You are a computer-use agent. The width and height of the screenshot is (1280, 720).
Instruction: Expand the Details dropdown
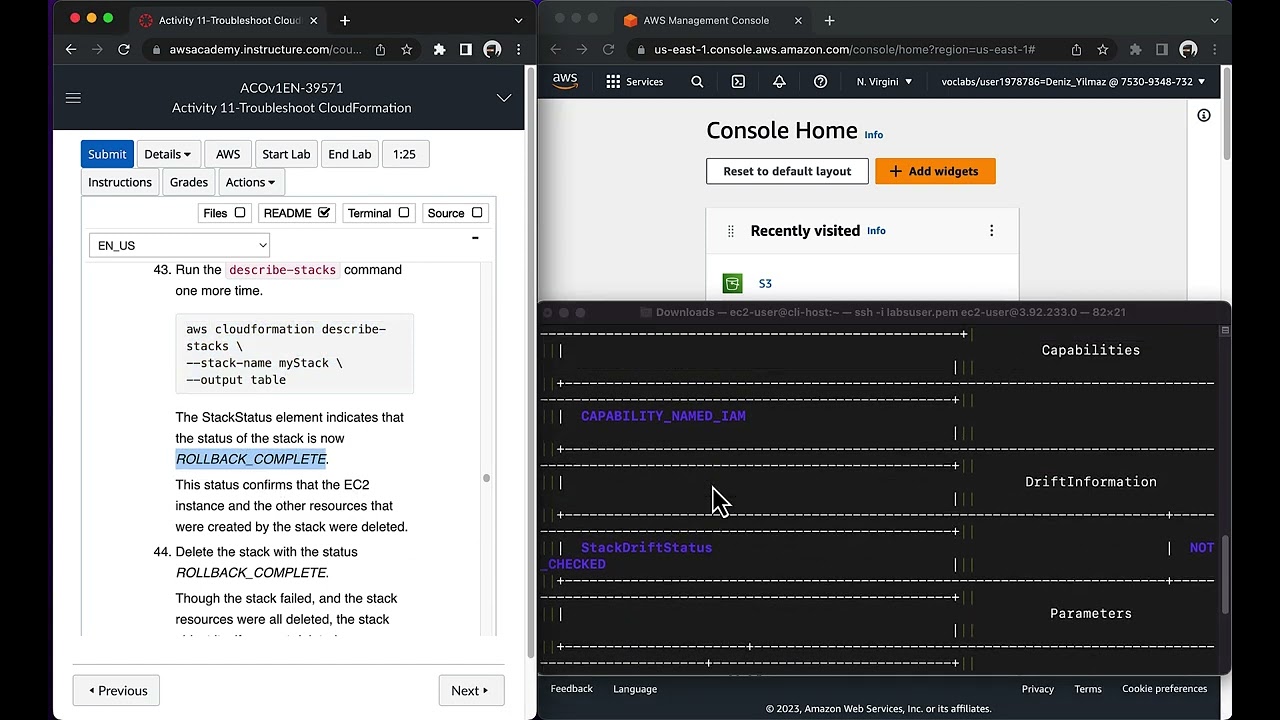tap(168, 154)
